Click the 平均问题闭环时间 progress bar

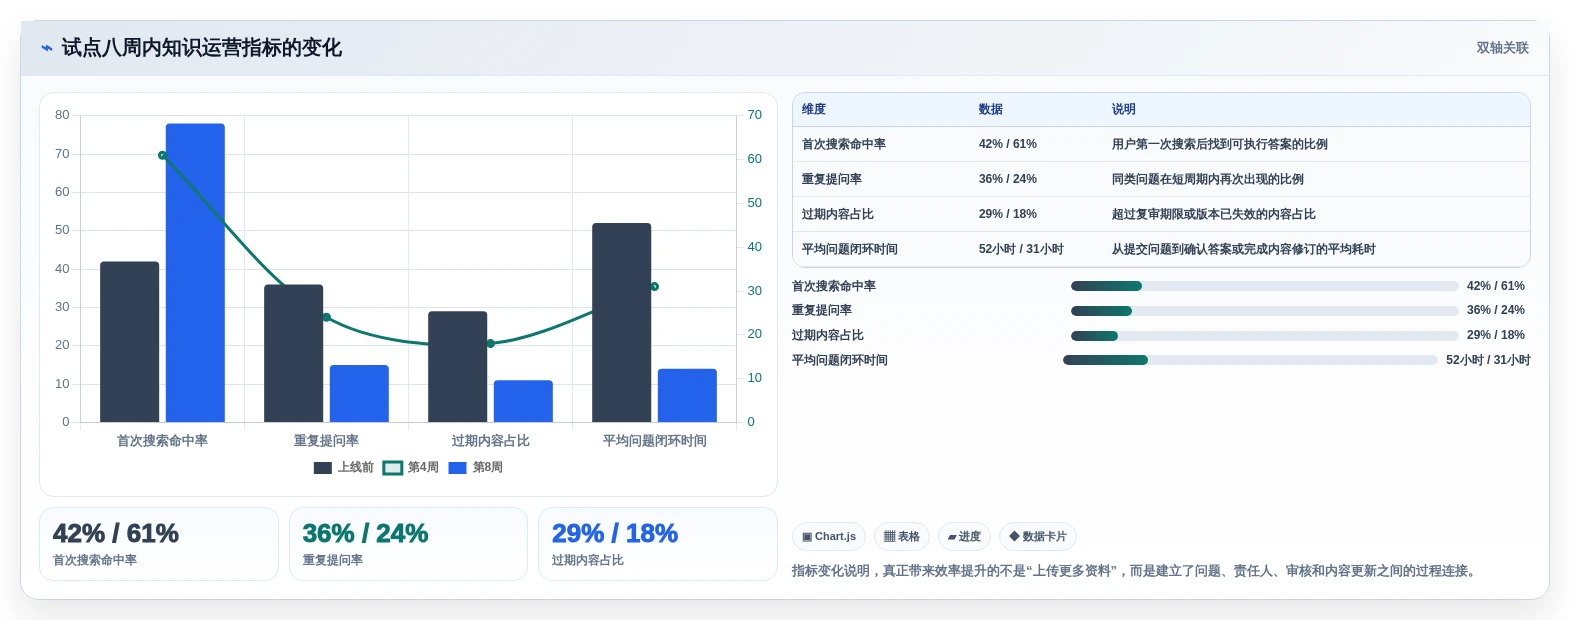click(1250, 360)
